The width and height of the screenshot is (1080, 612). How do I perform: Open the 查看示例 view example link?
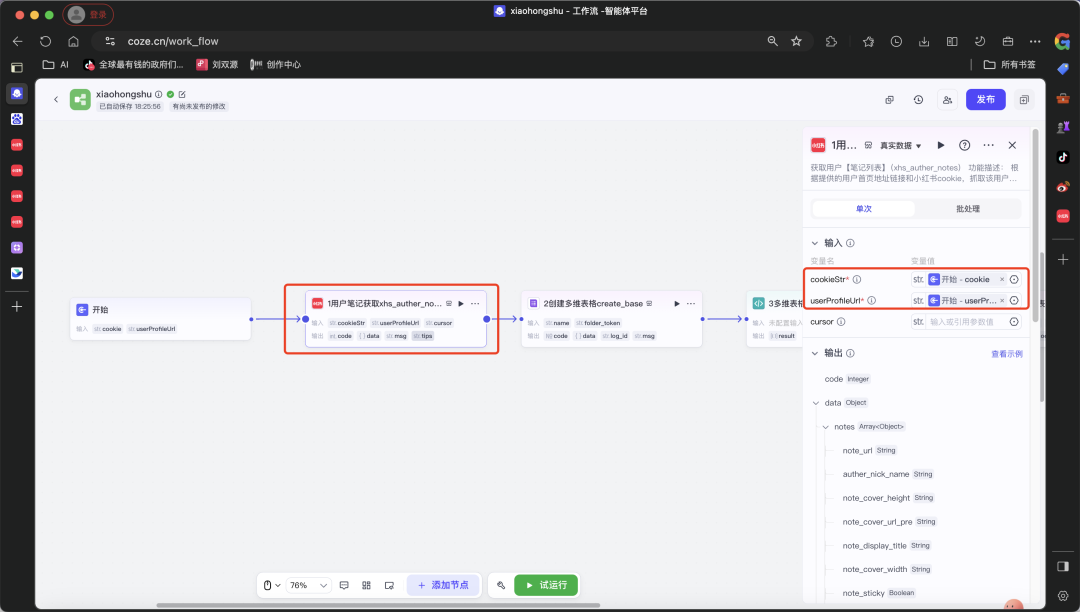[x=1006, y=354]
